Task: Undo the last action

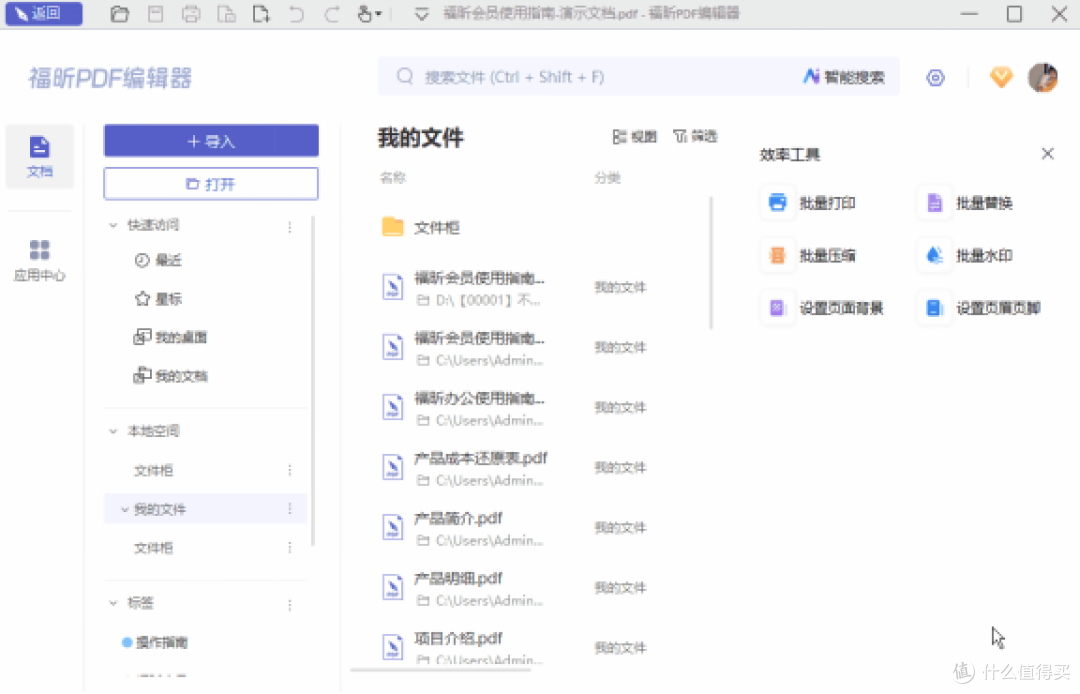Action: click(x=296, y=14)
